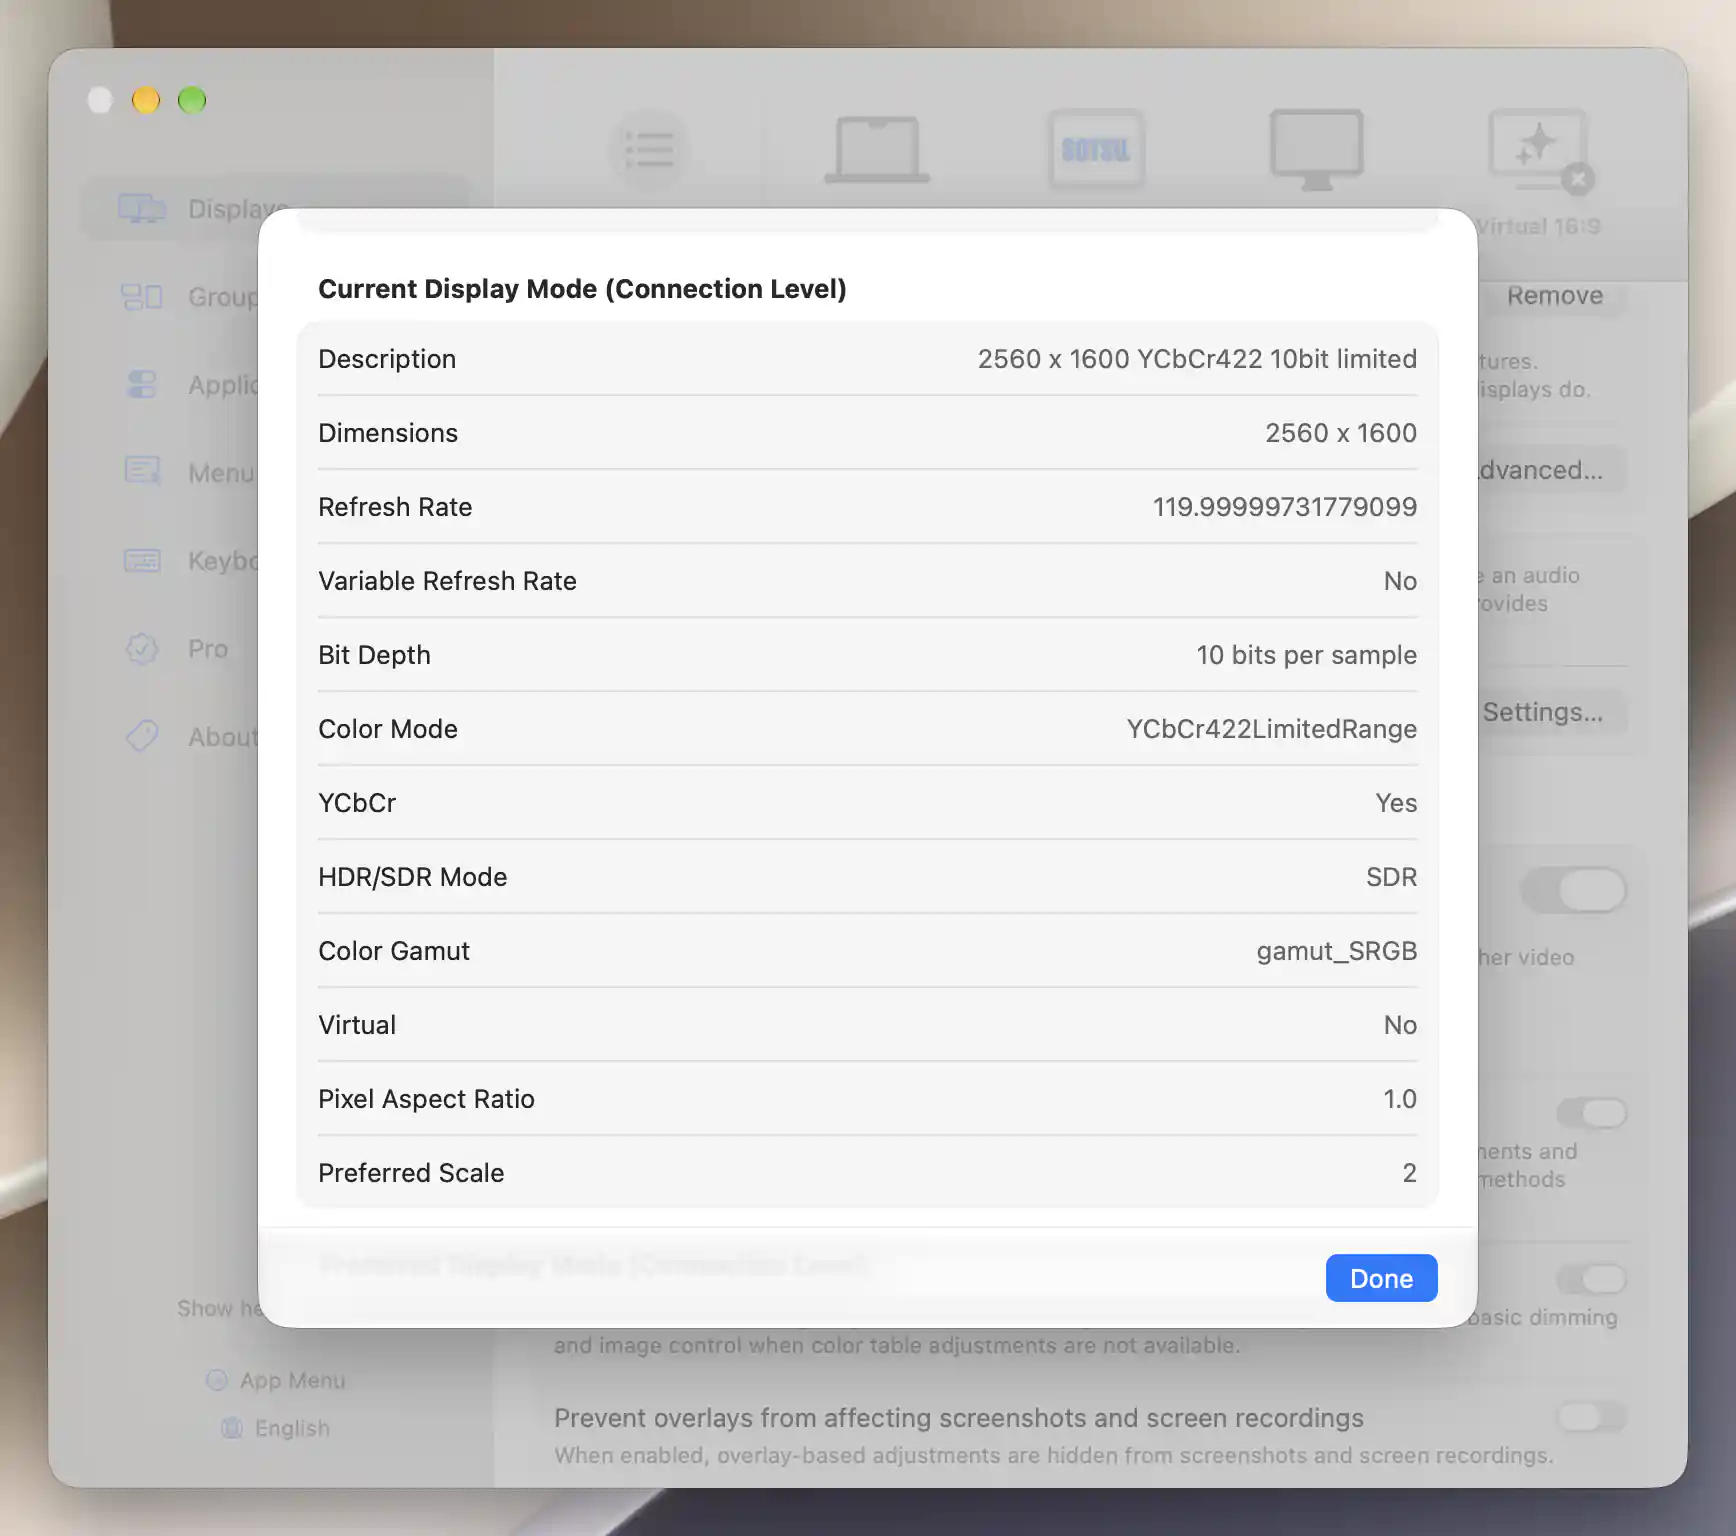Click the Done button in the dialog

[x=1381, y=1278]
